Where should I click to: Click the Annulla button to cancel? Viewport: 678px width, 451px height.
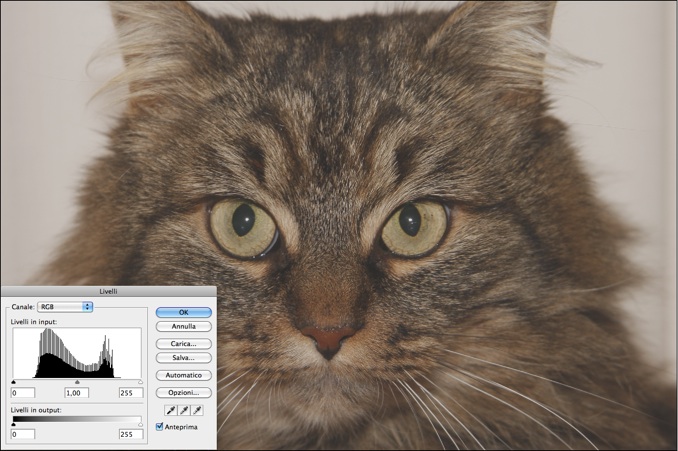click(x=183, y=327)
